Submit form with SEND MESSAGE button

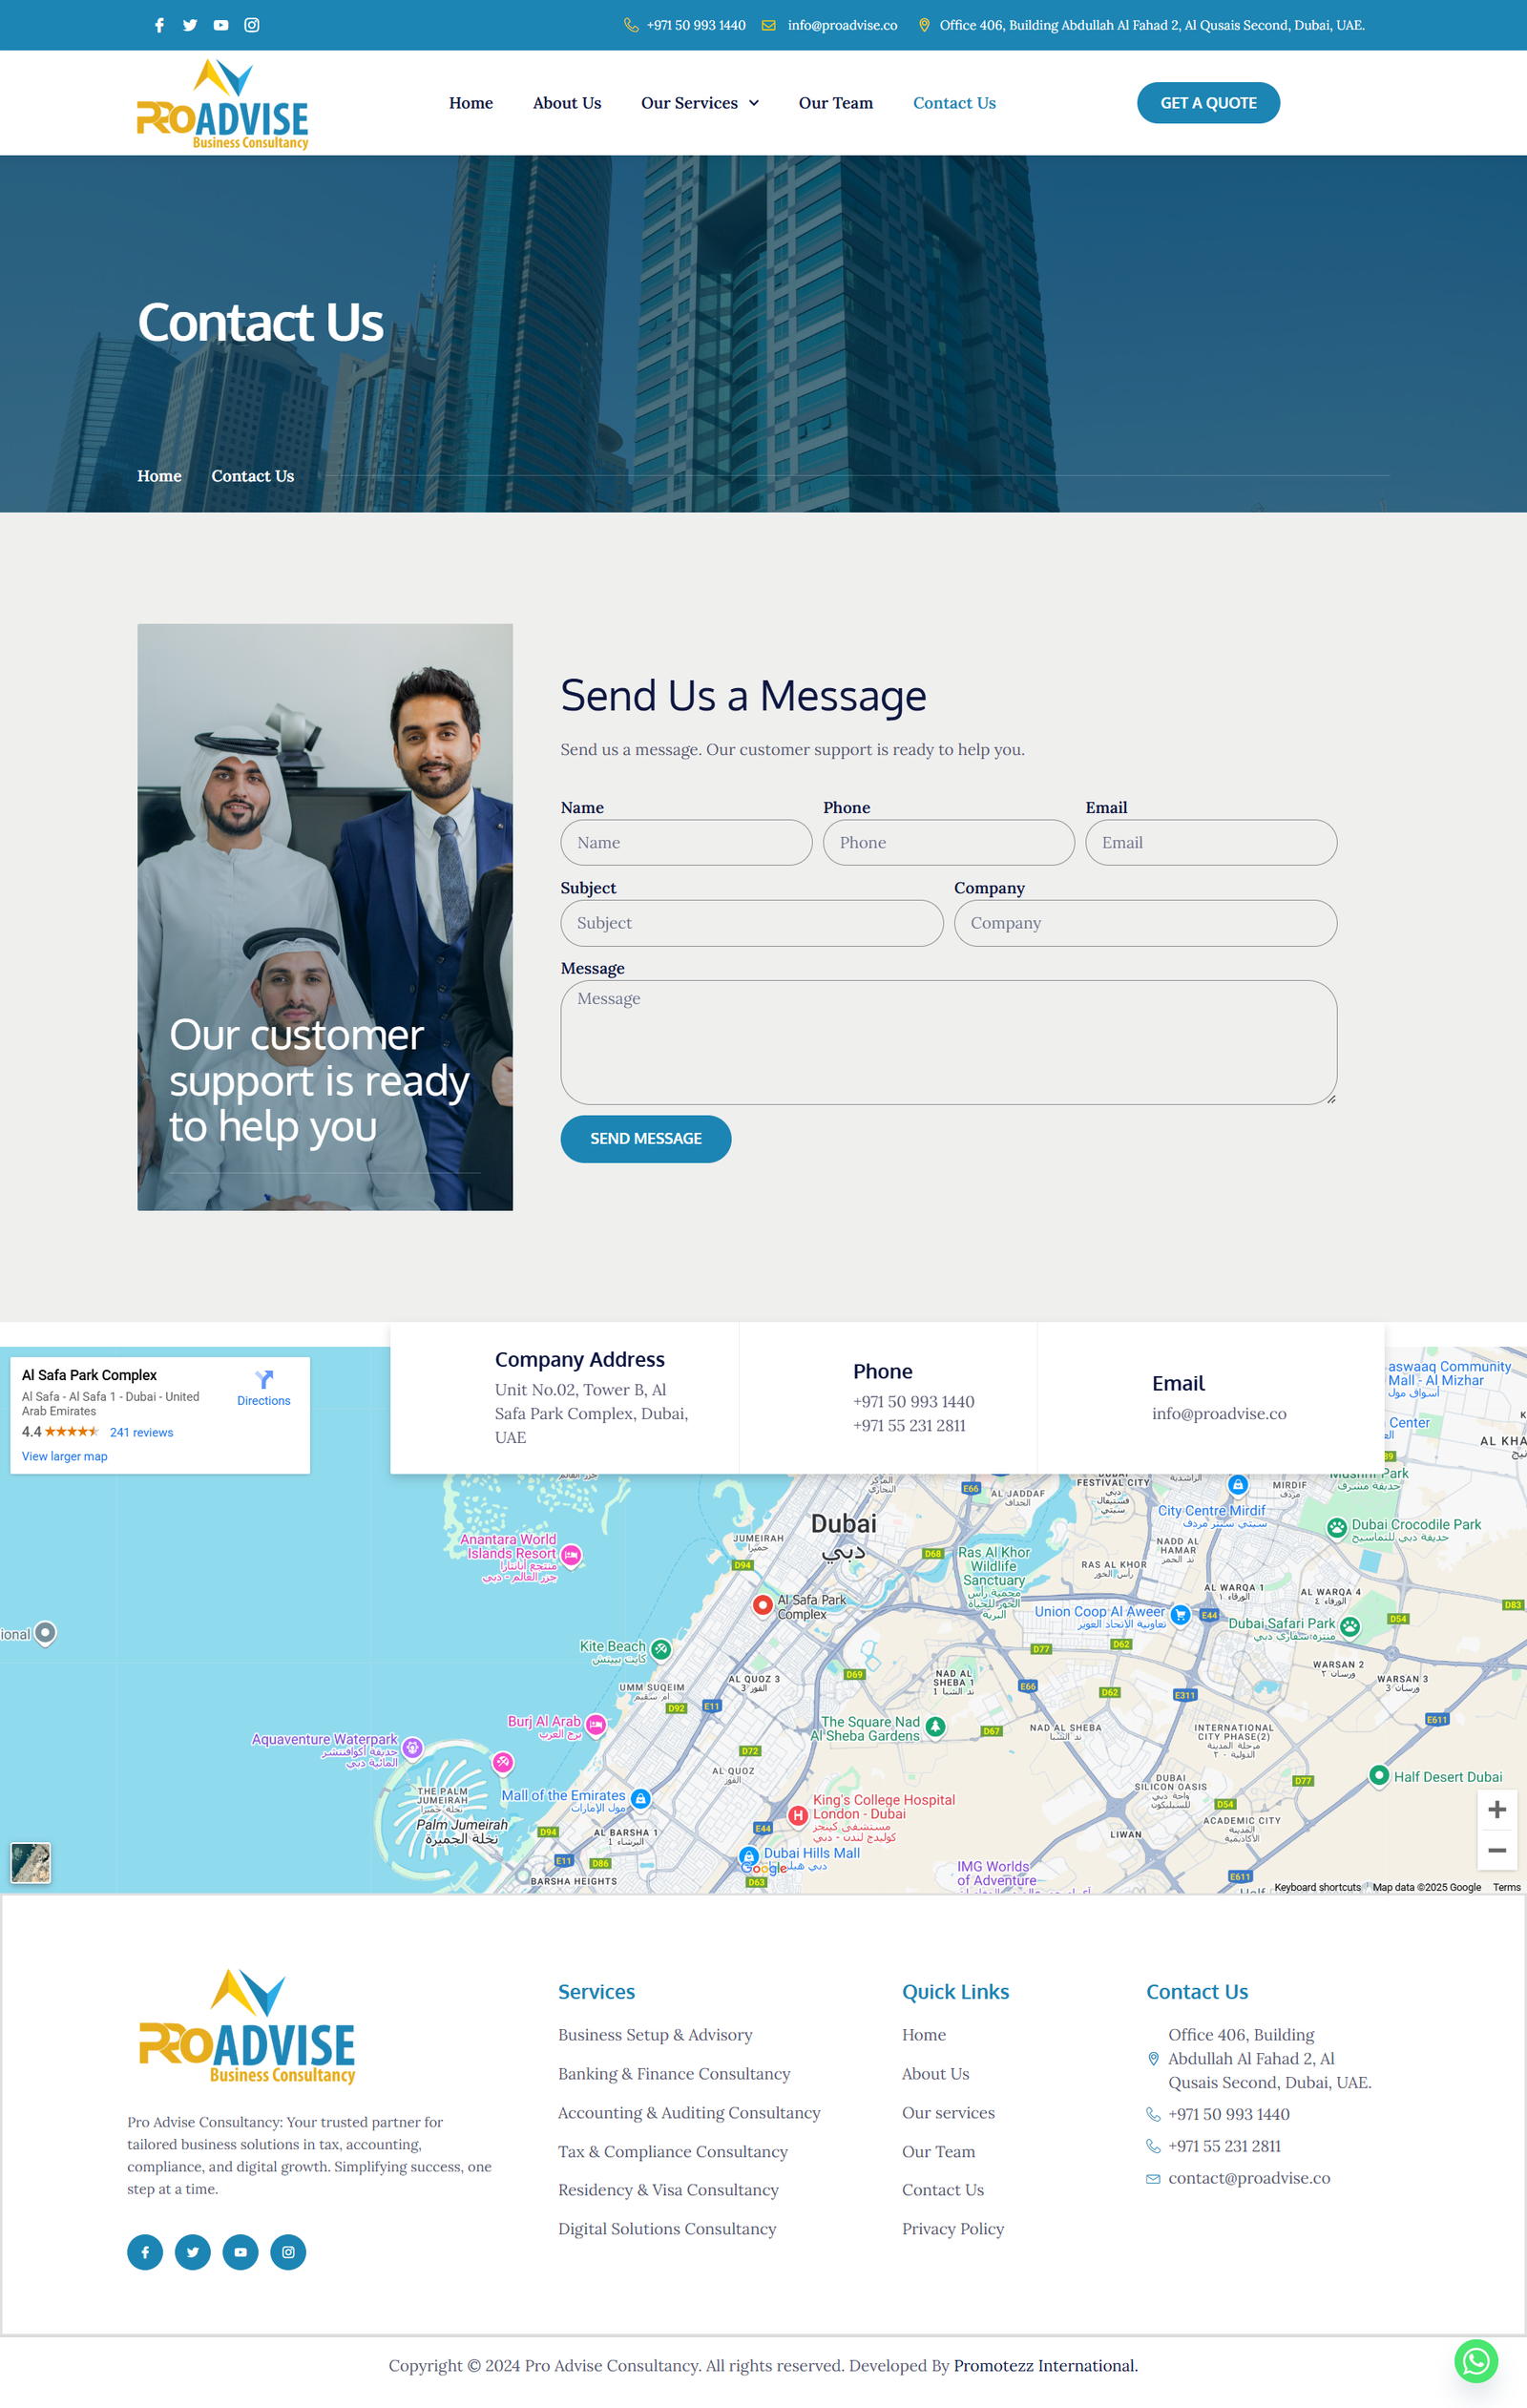(x=645, y=1138)
